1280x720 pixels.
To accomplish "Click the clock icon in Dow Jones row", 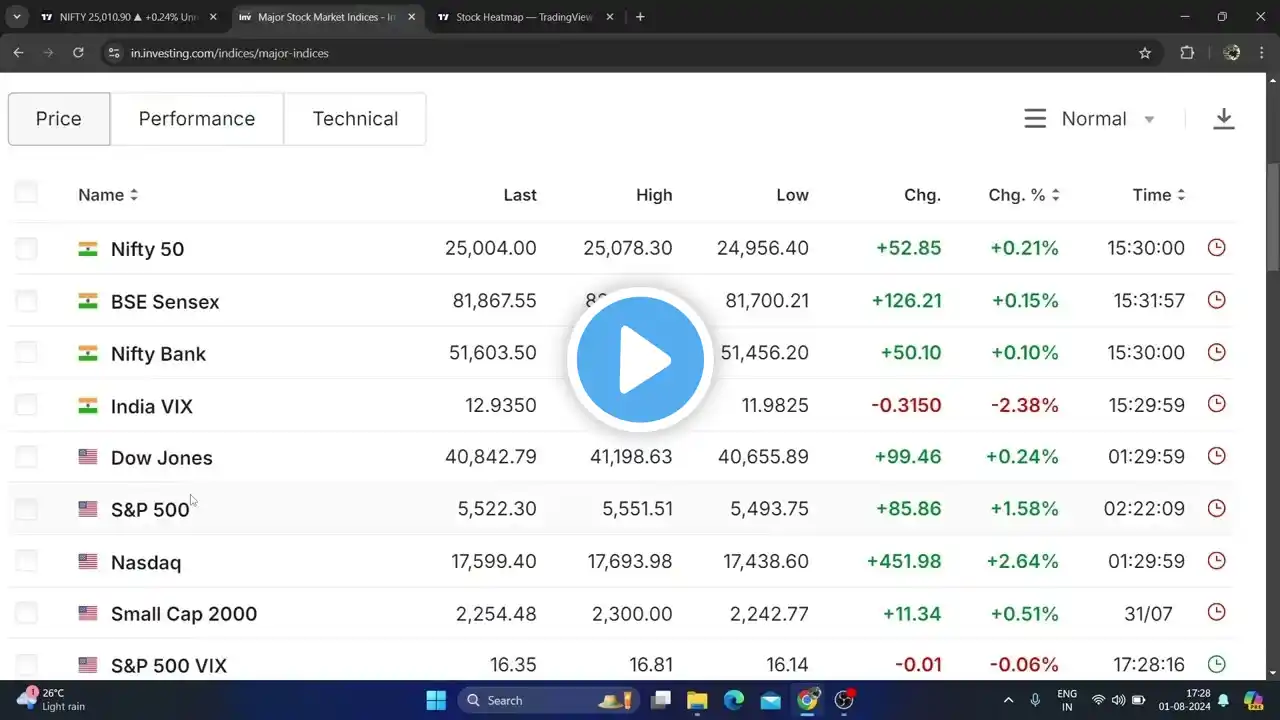I will coord(1216,456).
